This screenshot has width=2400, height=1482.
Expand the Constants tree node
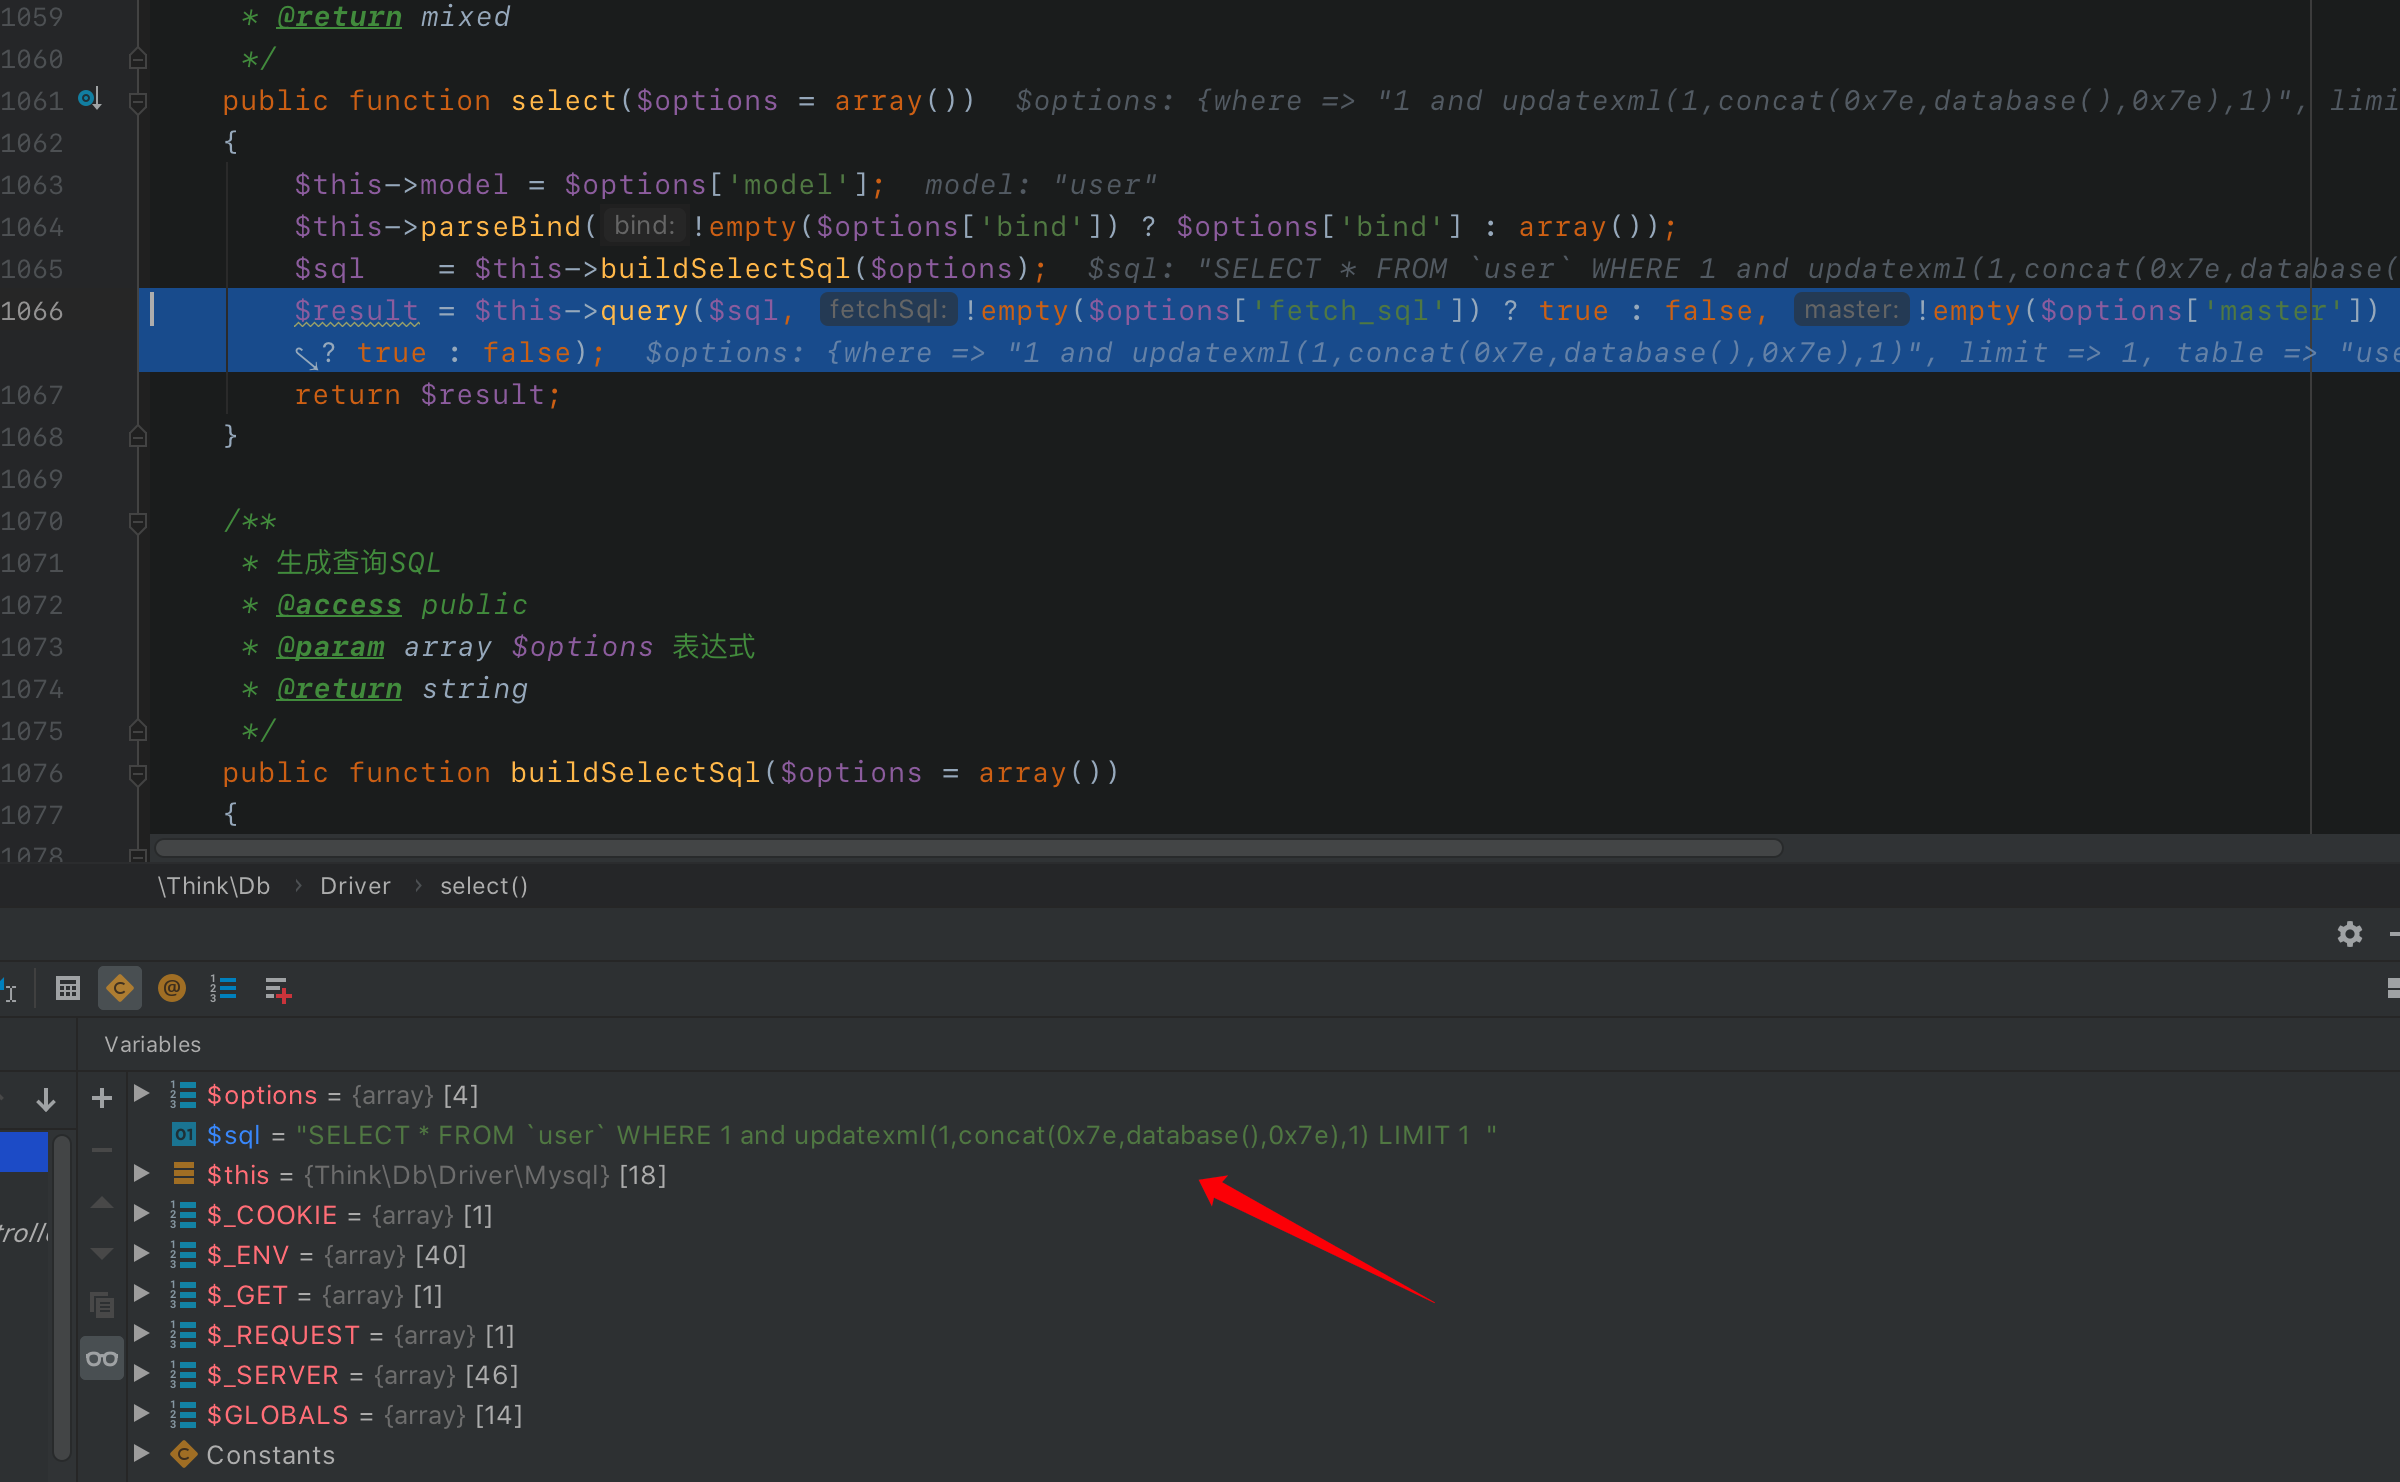point(140,1454)
